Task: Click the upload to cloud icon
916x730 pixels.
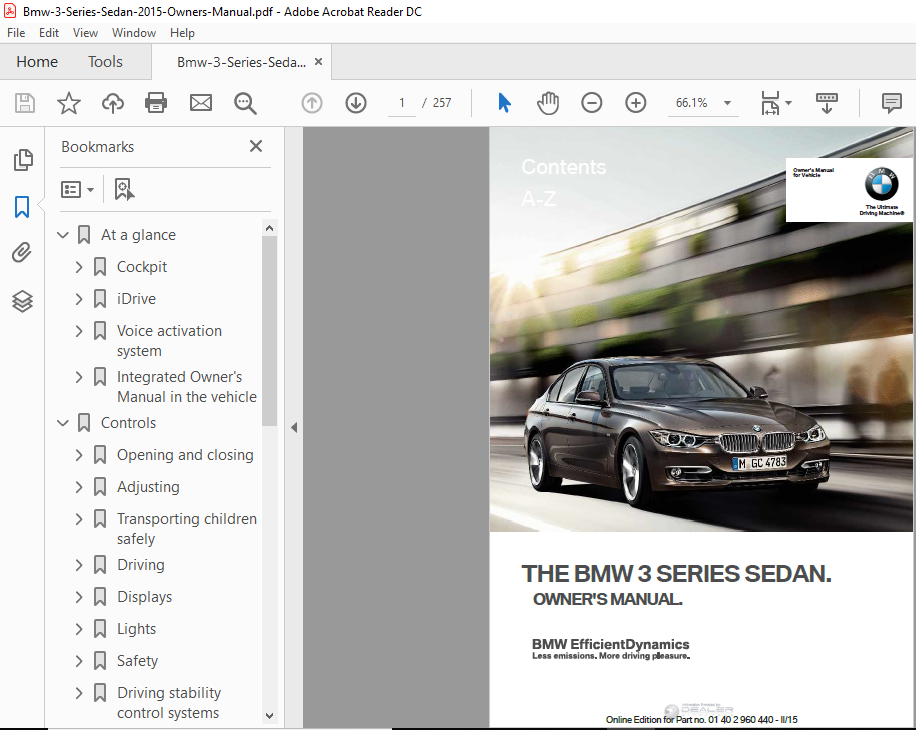Action: coord(113,103)
